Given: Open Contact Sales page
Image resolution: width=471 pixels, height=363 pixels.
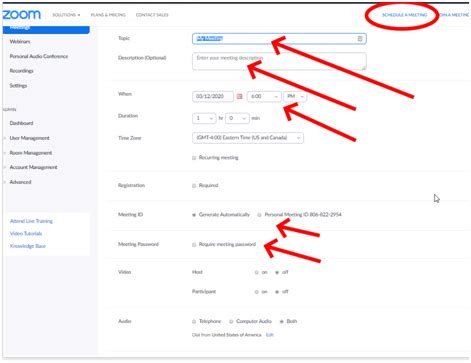Looking at the screenshot, I should tap(152, 15).
